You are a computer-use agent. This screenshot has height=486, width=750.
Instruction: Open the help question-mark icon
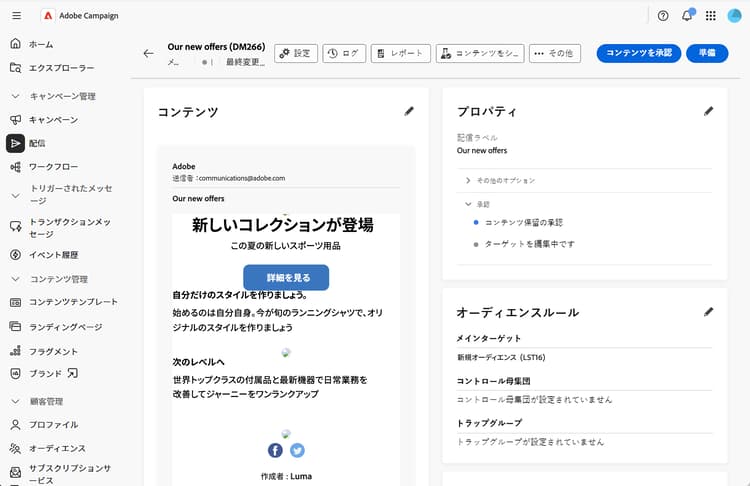[x=663, y=16]
